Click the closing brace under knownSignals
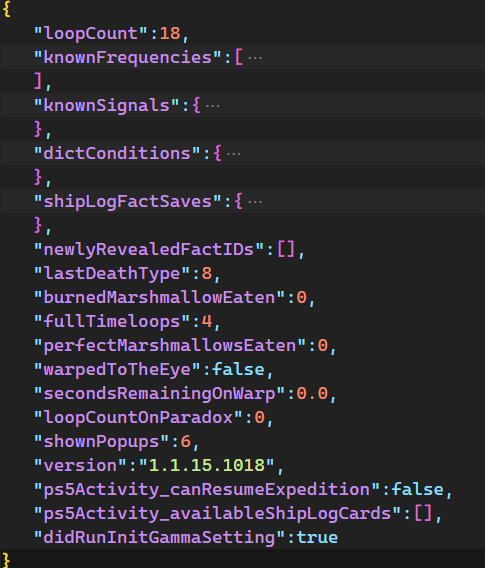485x568 pixels. point(38,130)
